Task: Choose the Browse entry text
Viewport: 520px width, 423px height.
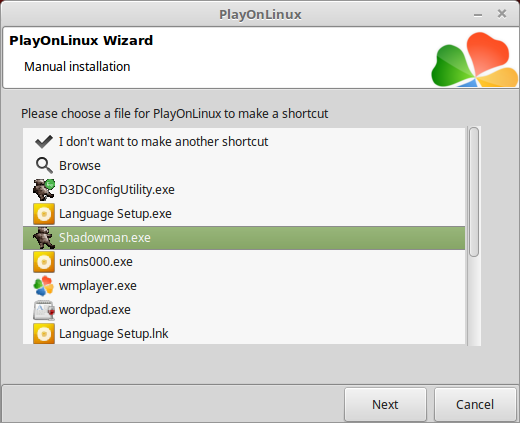Action: (80, 166)
